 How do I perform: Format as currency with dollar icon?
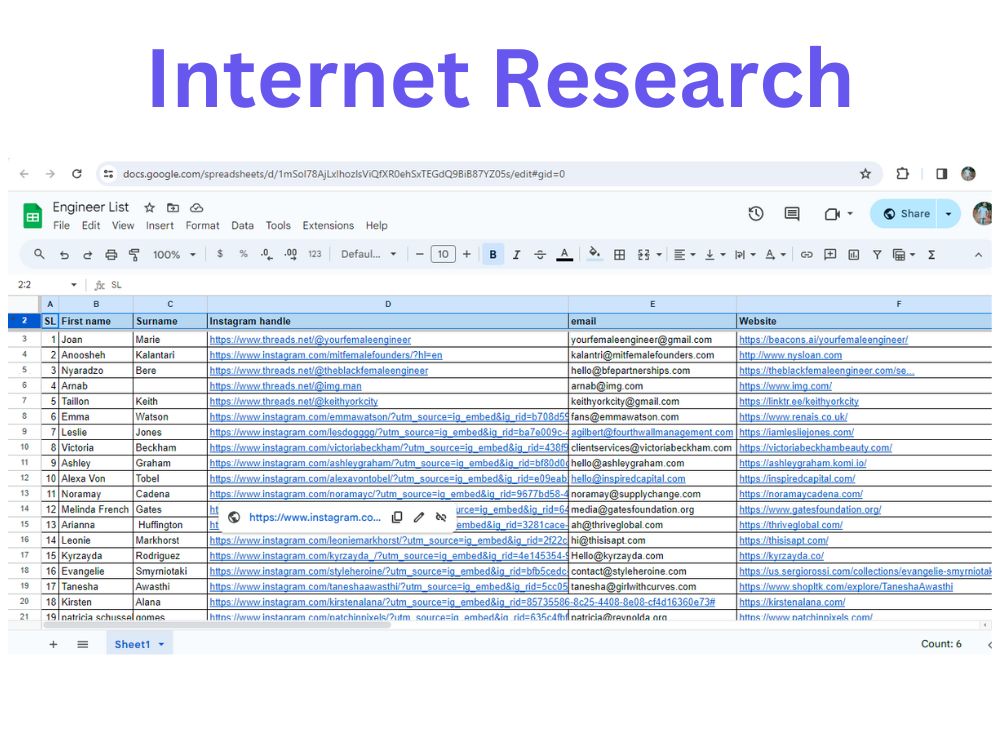coord(220,254)
